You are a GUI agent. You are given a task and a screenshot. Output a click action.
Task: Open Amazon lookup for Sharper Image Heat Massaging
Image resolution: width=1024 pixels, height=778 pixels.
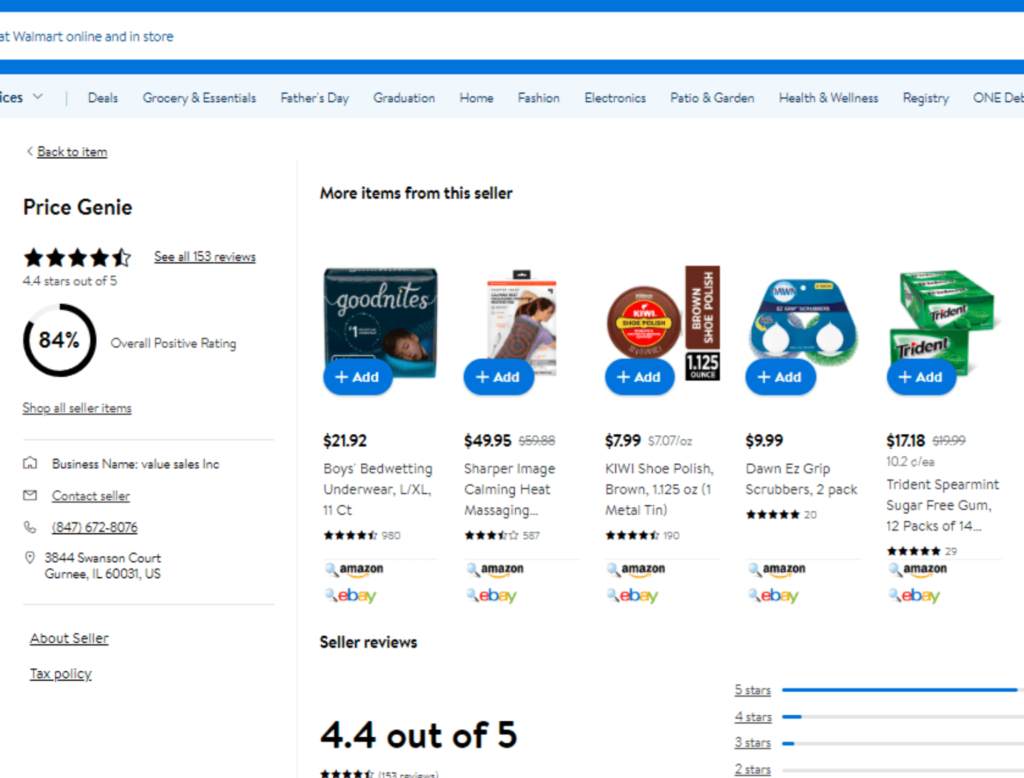pyautogui.click(x=496, y=570)
